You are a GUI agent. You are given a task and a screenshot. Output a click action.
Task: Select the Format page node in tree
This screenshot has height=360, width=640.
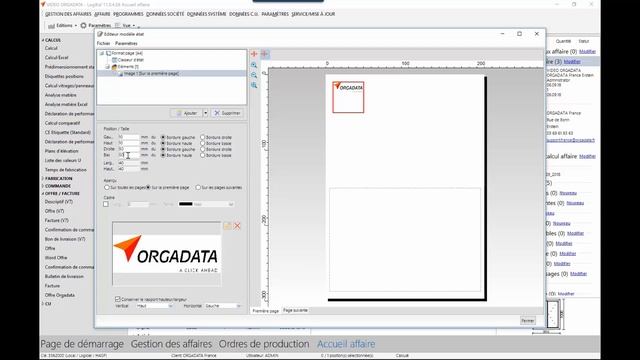[127, 53]
